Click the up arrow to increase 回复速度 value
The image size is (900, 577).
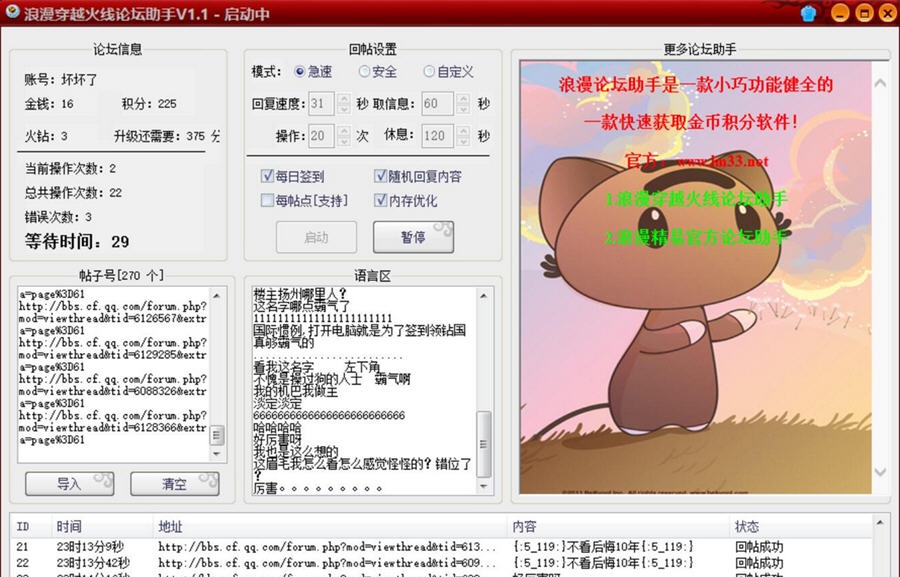[x=344, y=98]
